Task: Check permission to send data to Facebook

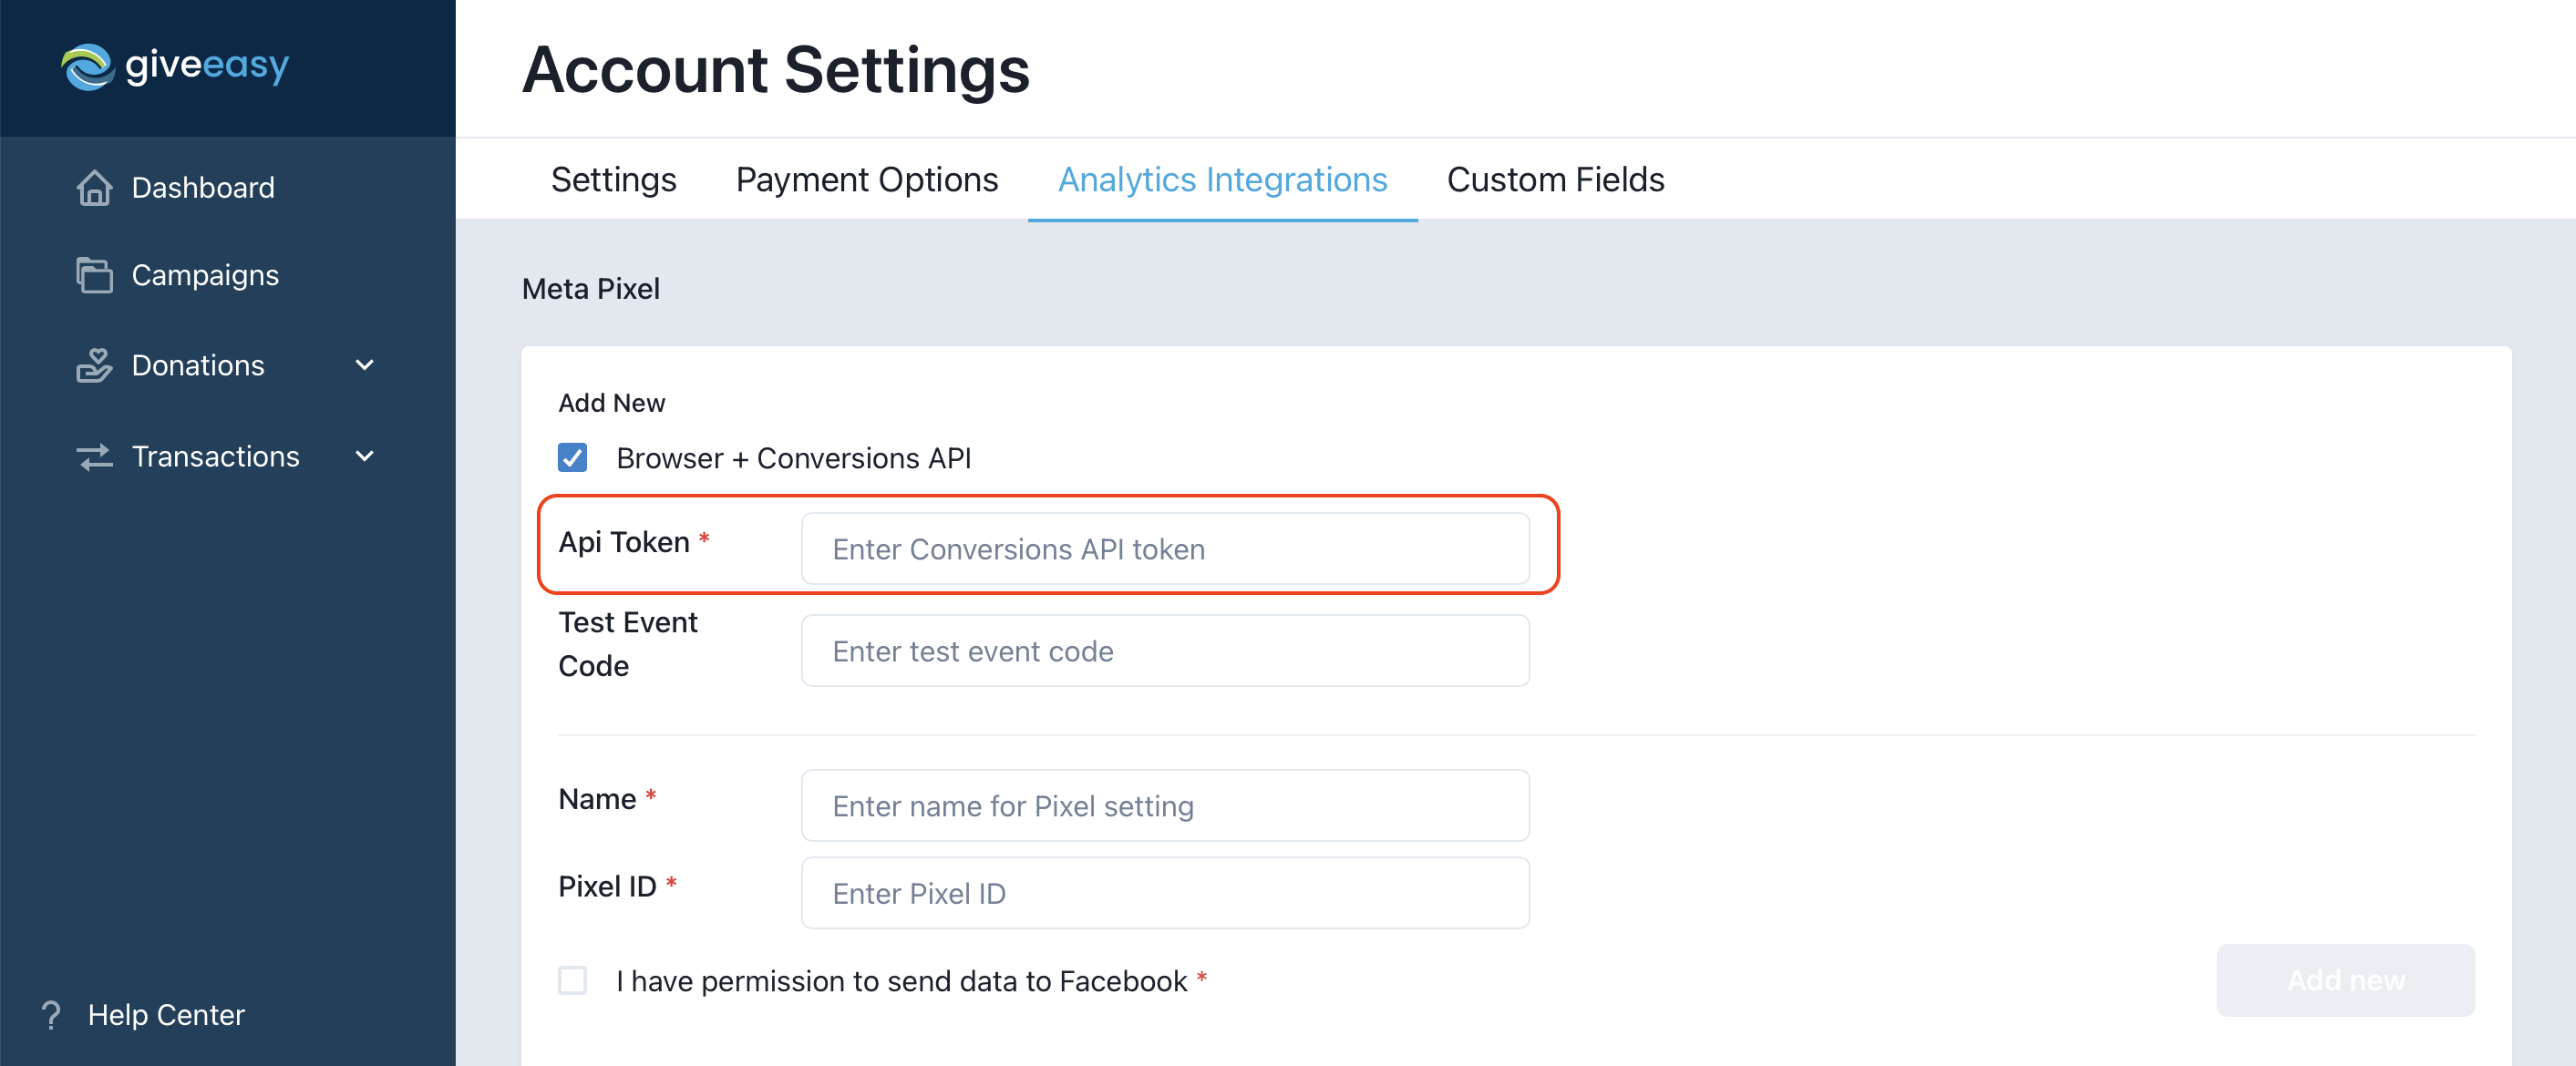Action: [572, 980]
